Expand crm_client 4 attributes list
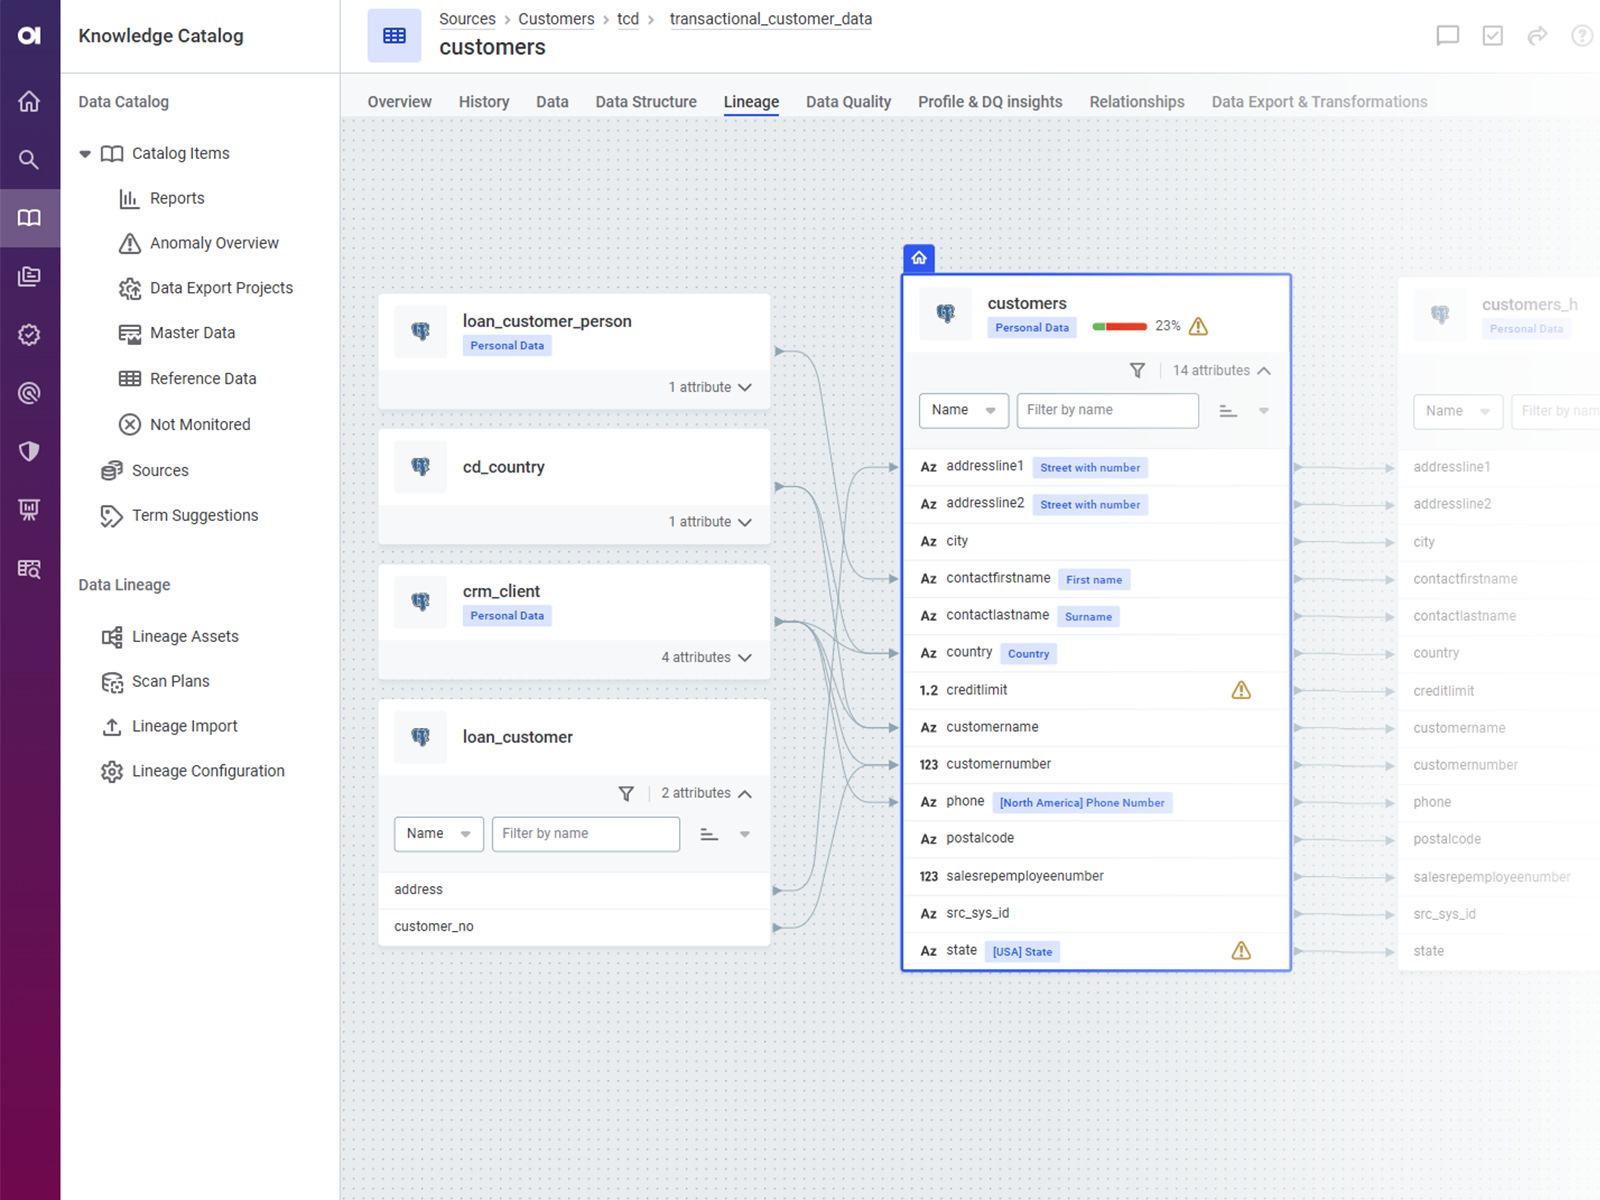The height and width of the screenshot is (1200, 1600). point(706,658)
